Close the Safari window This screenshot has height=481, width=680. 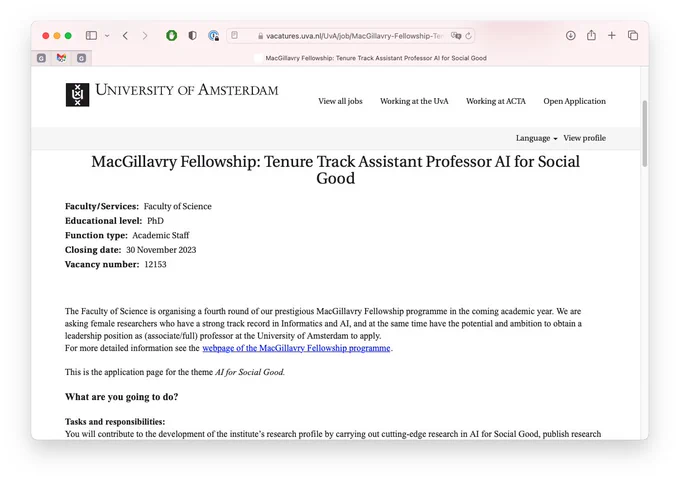pos(46,36)
